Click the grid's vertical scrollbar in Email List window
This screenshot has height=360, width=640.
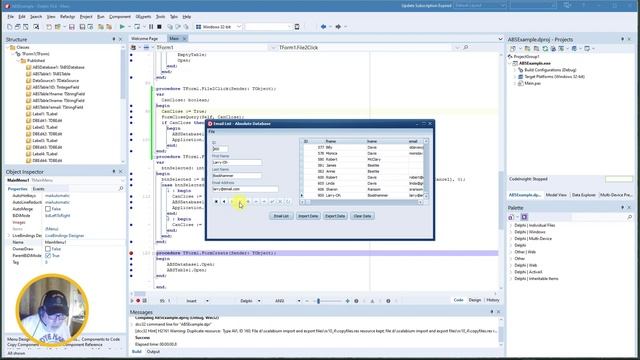tap(426, 169)
